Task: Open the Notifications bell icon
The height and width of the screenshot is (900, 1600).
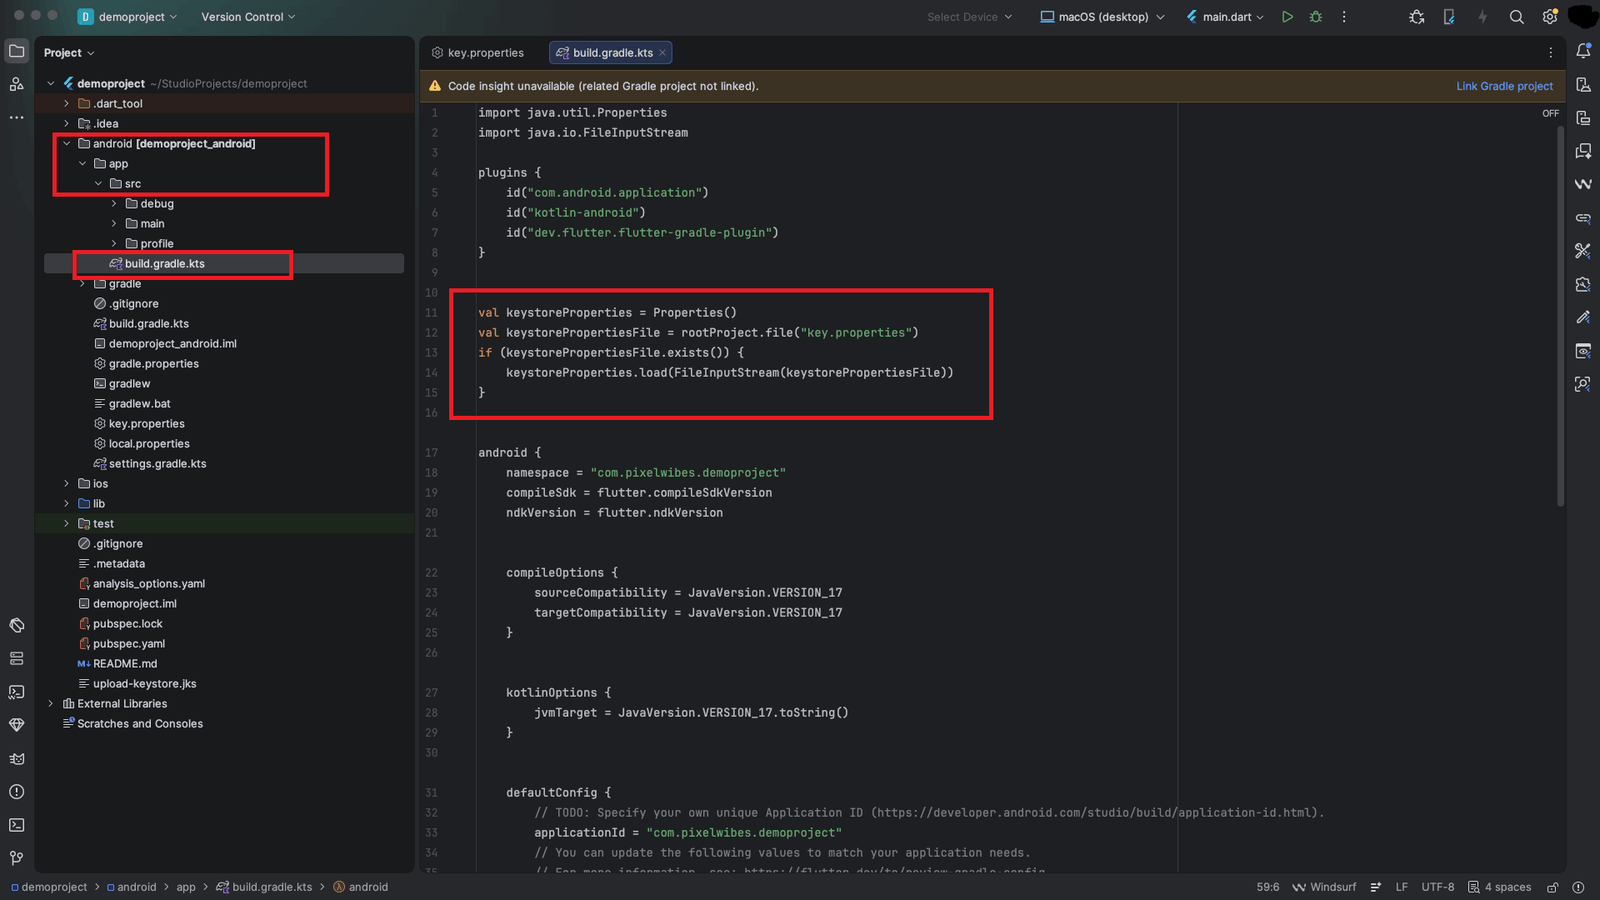Action: [1583, 51]
